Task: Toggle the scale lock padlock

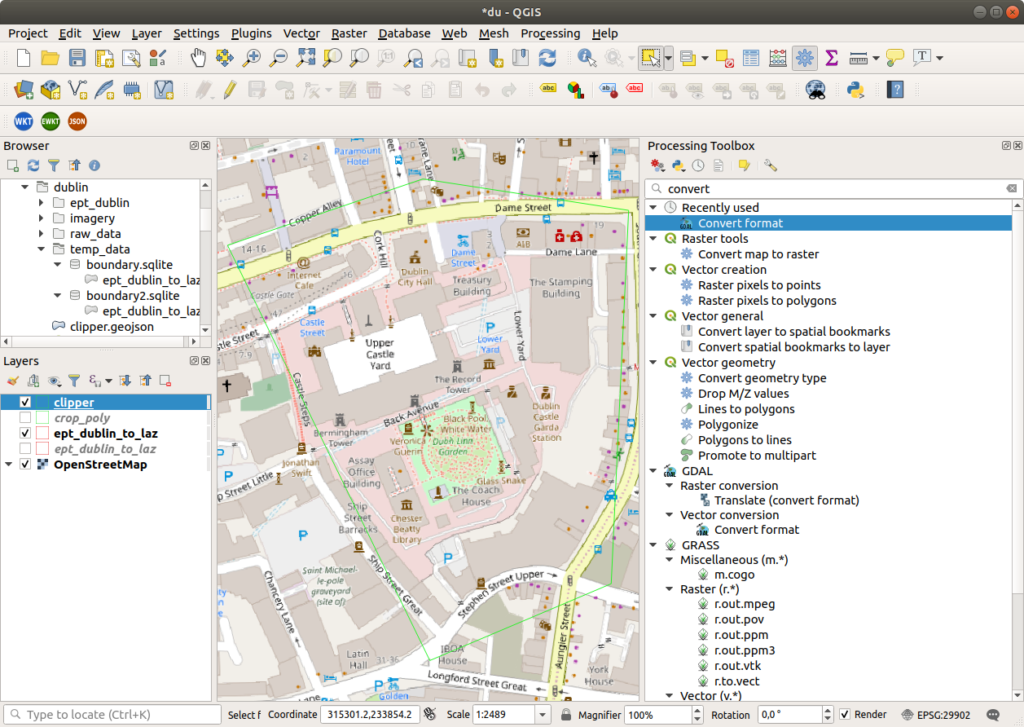Action: [566, 715]
